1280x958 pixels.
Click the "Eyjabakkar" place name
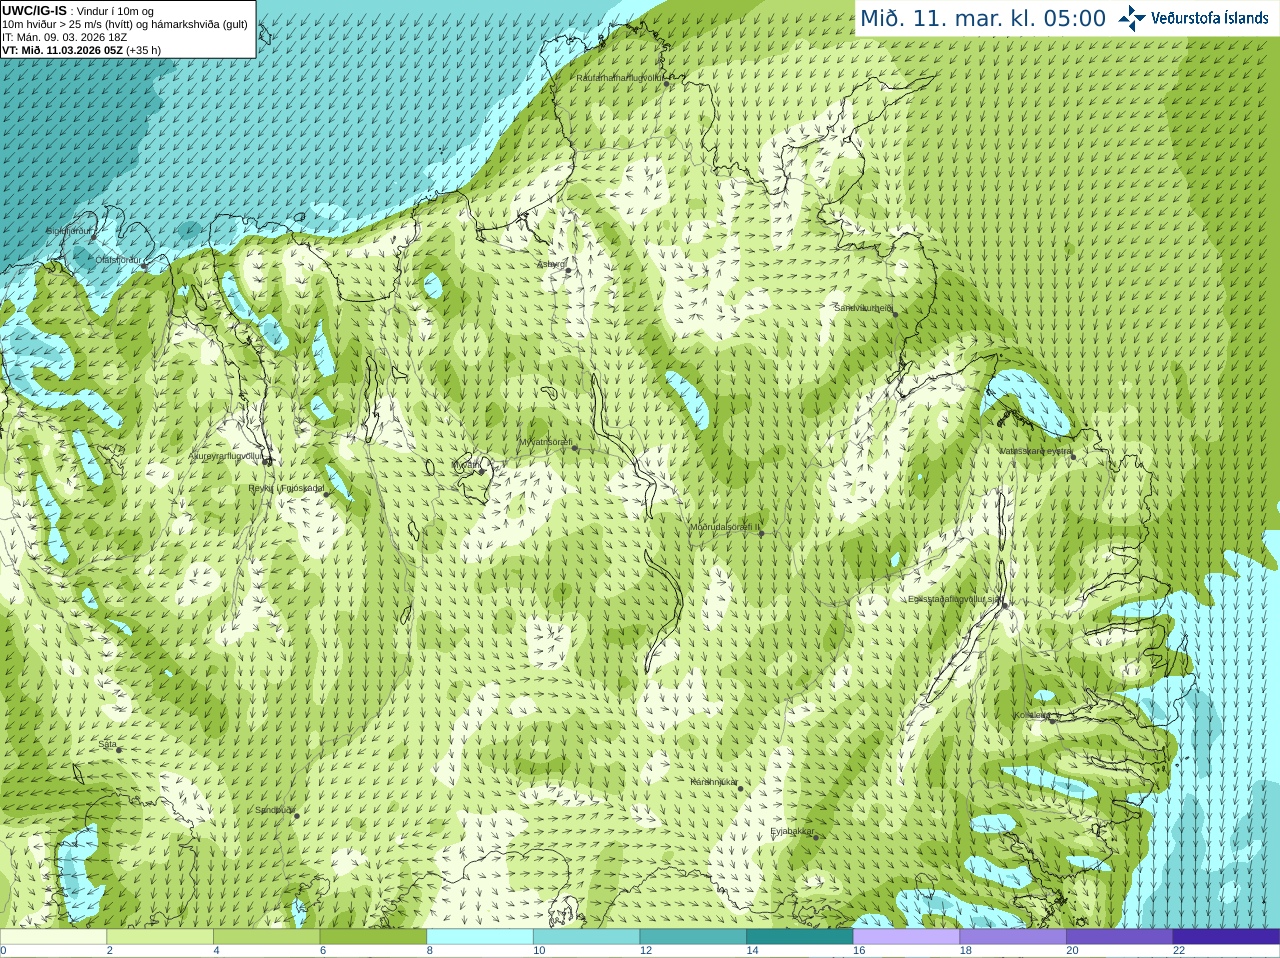tap(793, 831)
